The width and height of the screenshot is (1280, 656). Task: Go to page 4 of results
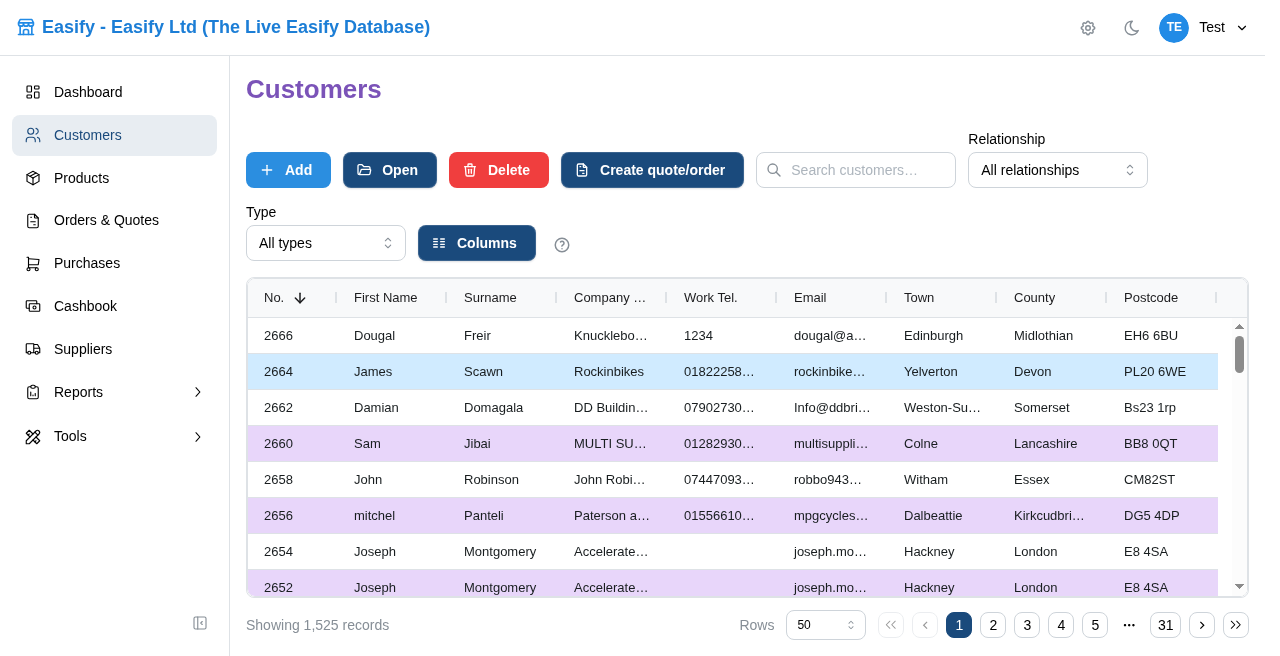(1061, 625)
